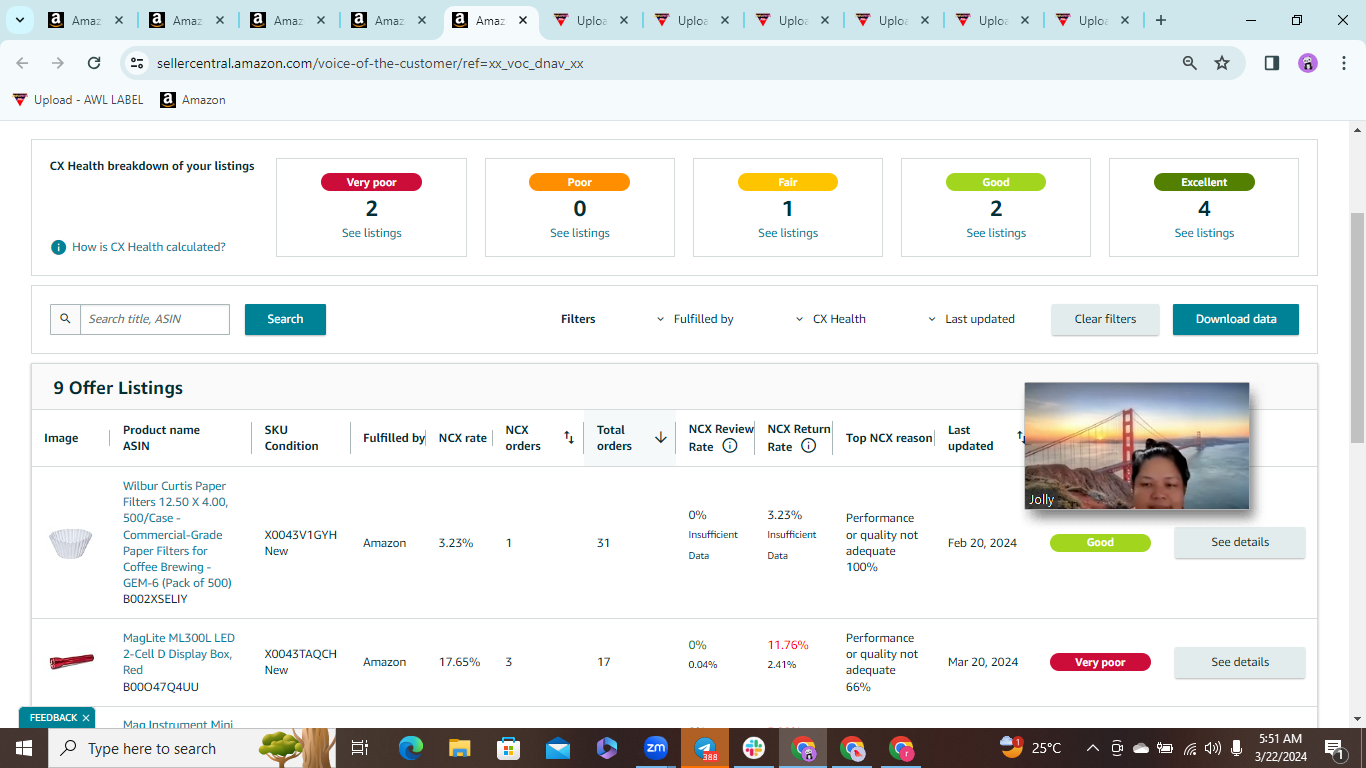Click the Search title, ASIN field
The width and height of the screenshot is (1366, 768).
[155, 319]
